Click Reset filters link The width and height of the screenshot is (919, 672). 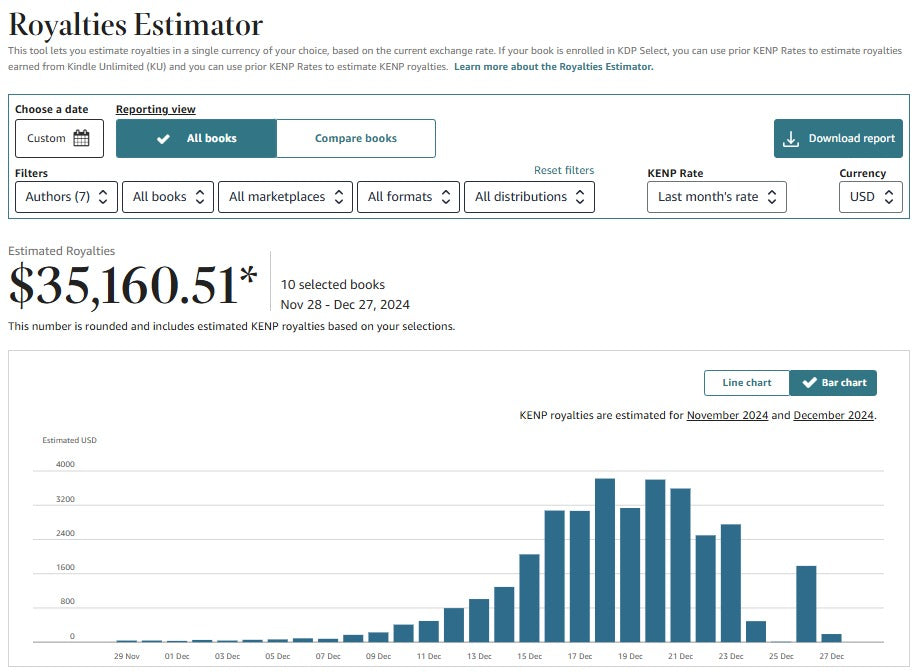pos(563,171)
